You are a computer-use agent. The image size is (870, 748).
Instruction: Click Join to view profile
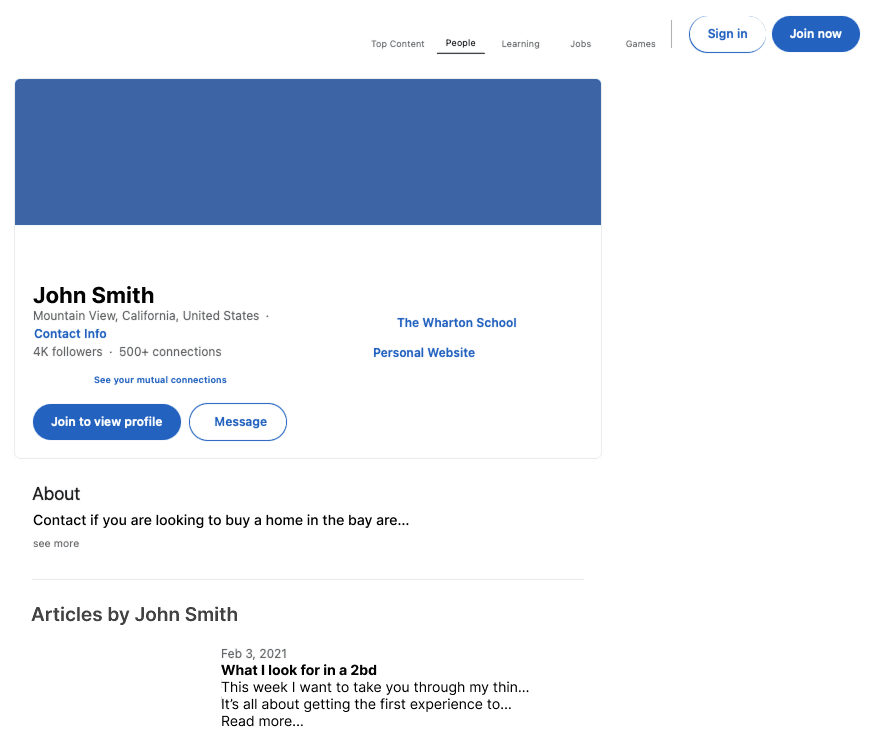coord(107,422)
